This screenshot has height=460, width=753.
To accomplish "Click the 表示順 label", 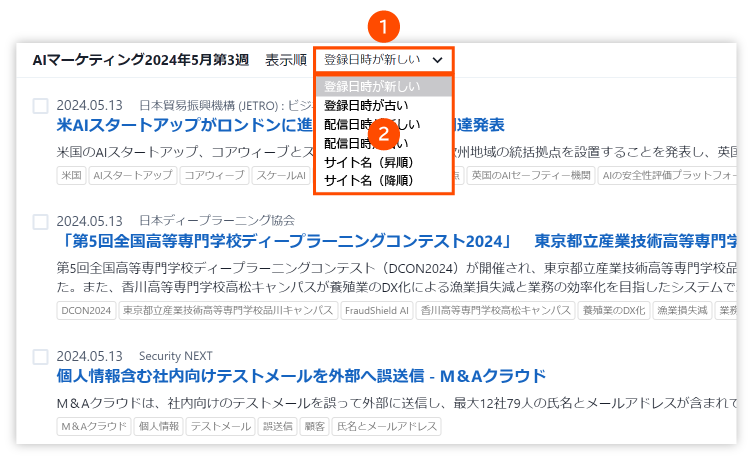I will [x=286, y=61].
